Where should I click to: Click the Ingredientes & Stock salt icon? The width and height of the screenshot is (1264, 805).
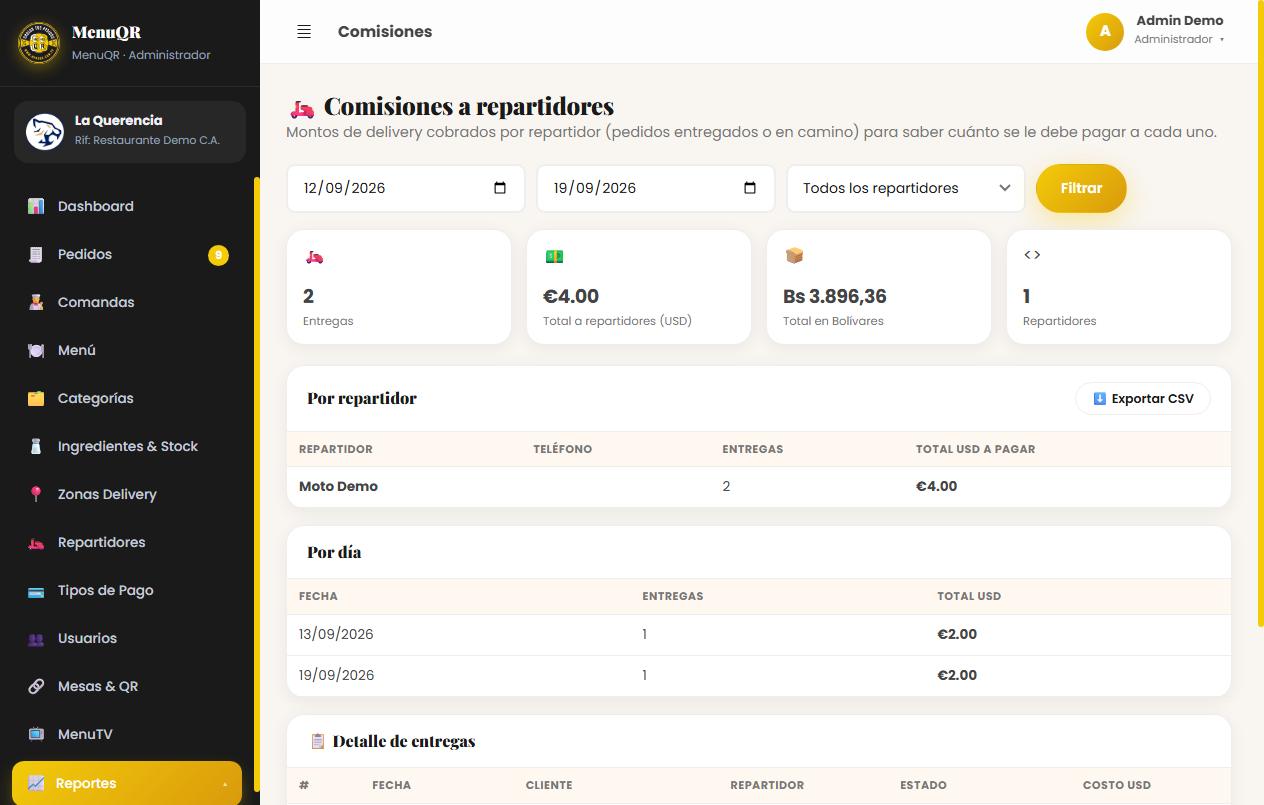[36, 446]
